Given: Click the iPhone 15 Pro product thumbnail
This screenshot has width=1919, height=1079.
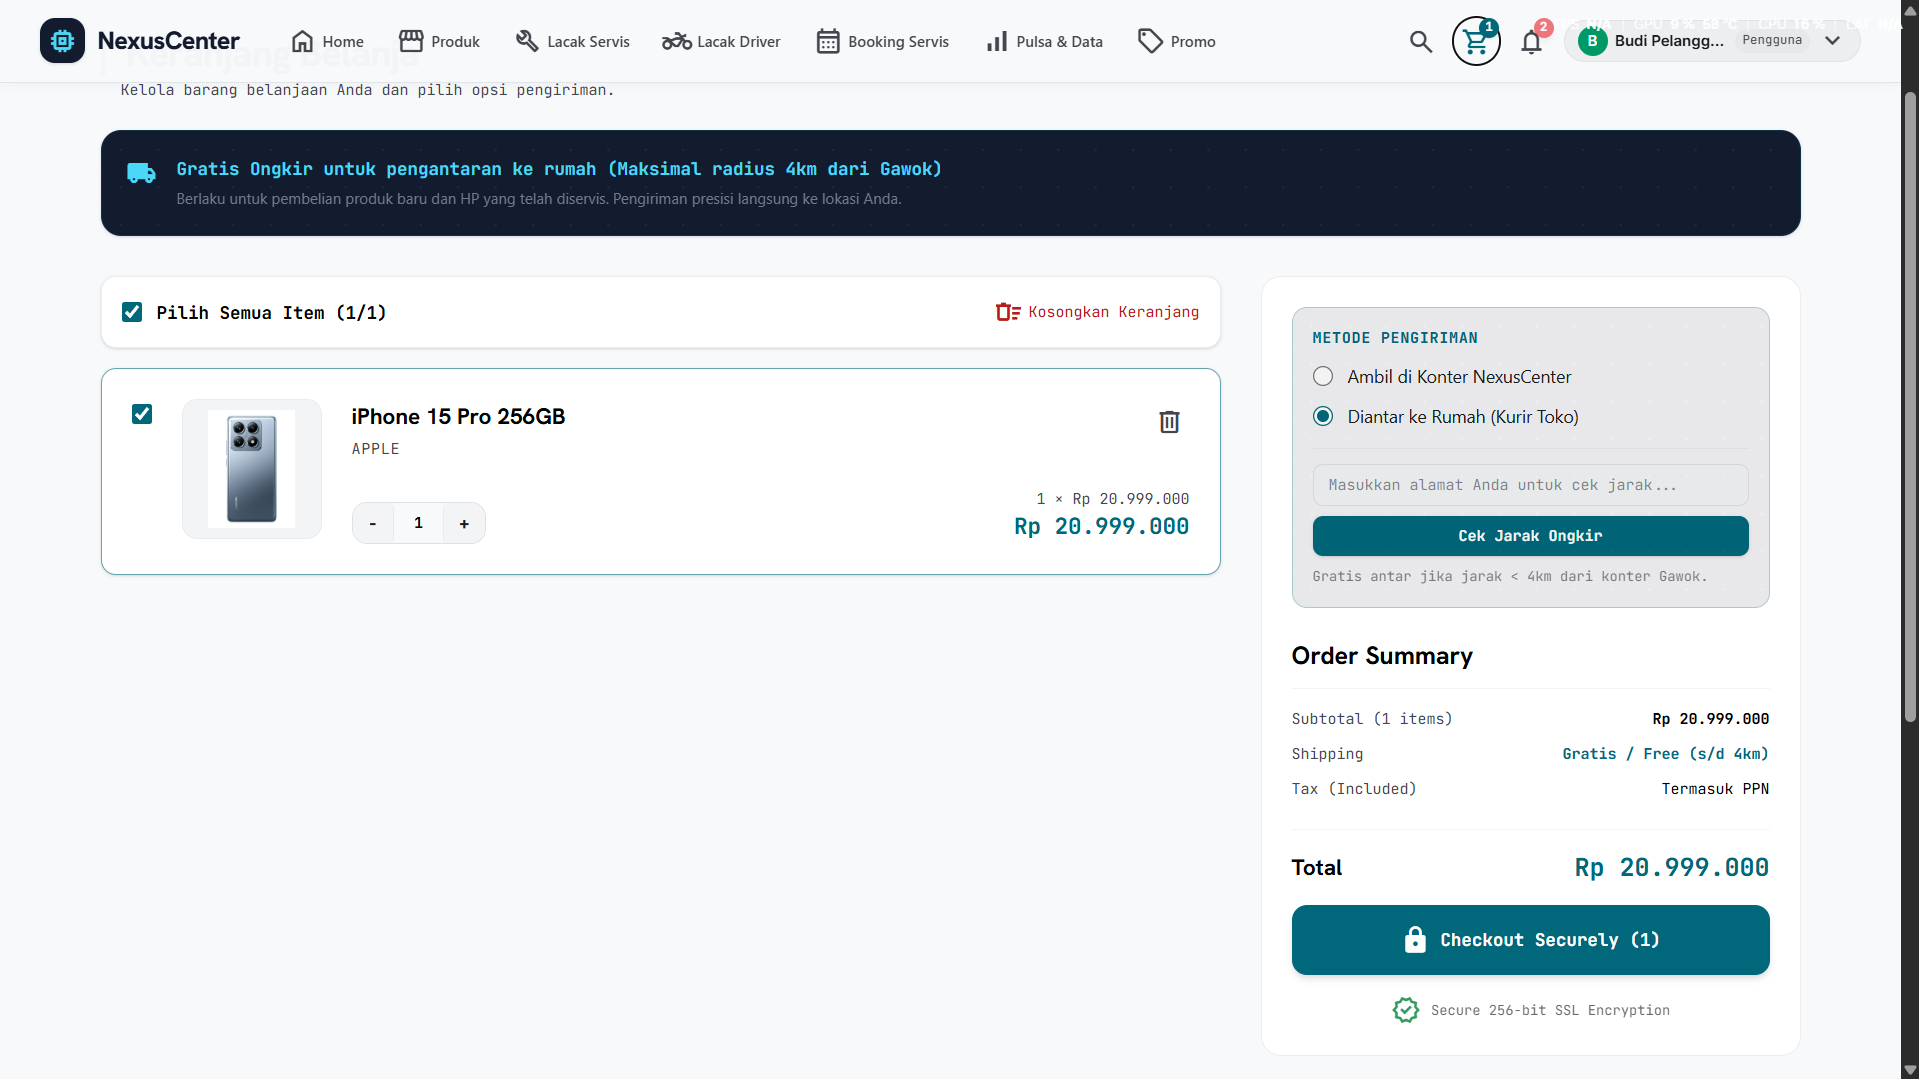Looking at the screenshot, I should coord(251,469).
